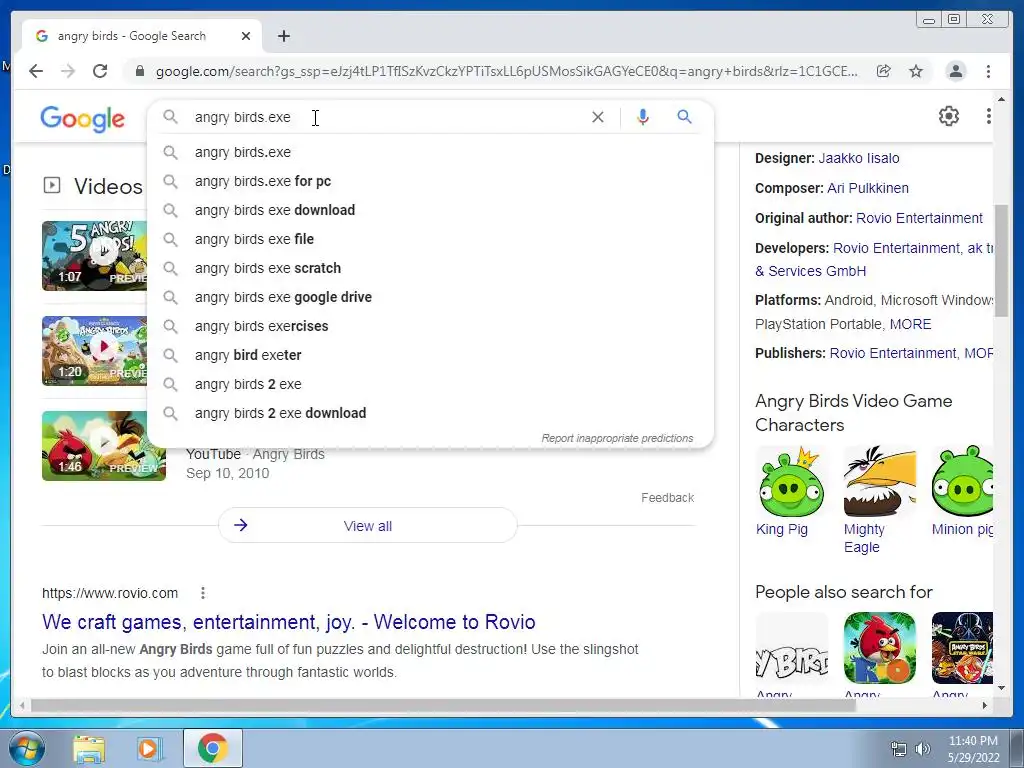Select suggestion 'angry birds.exe'

[x=431, y=152]
